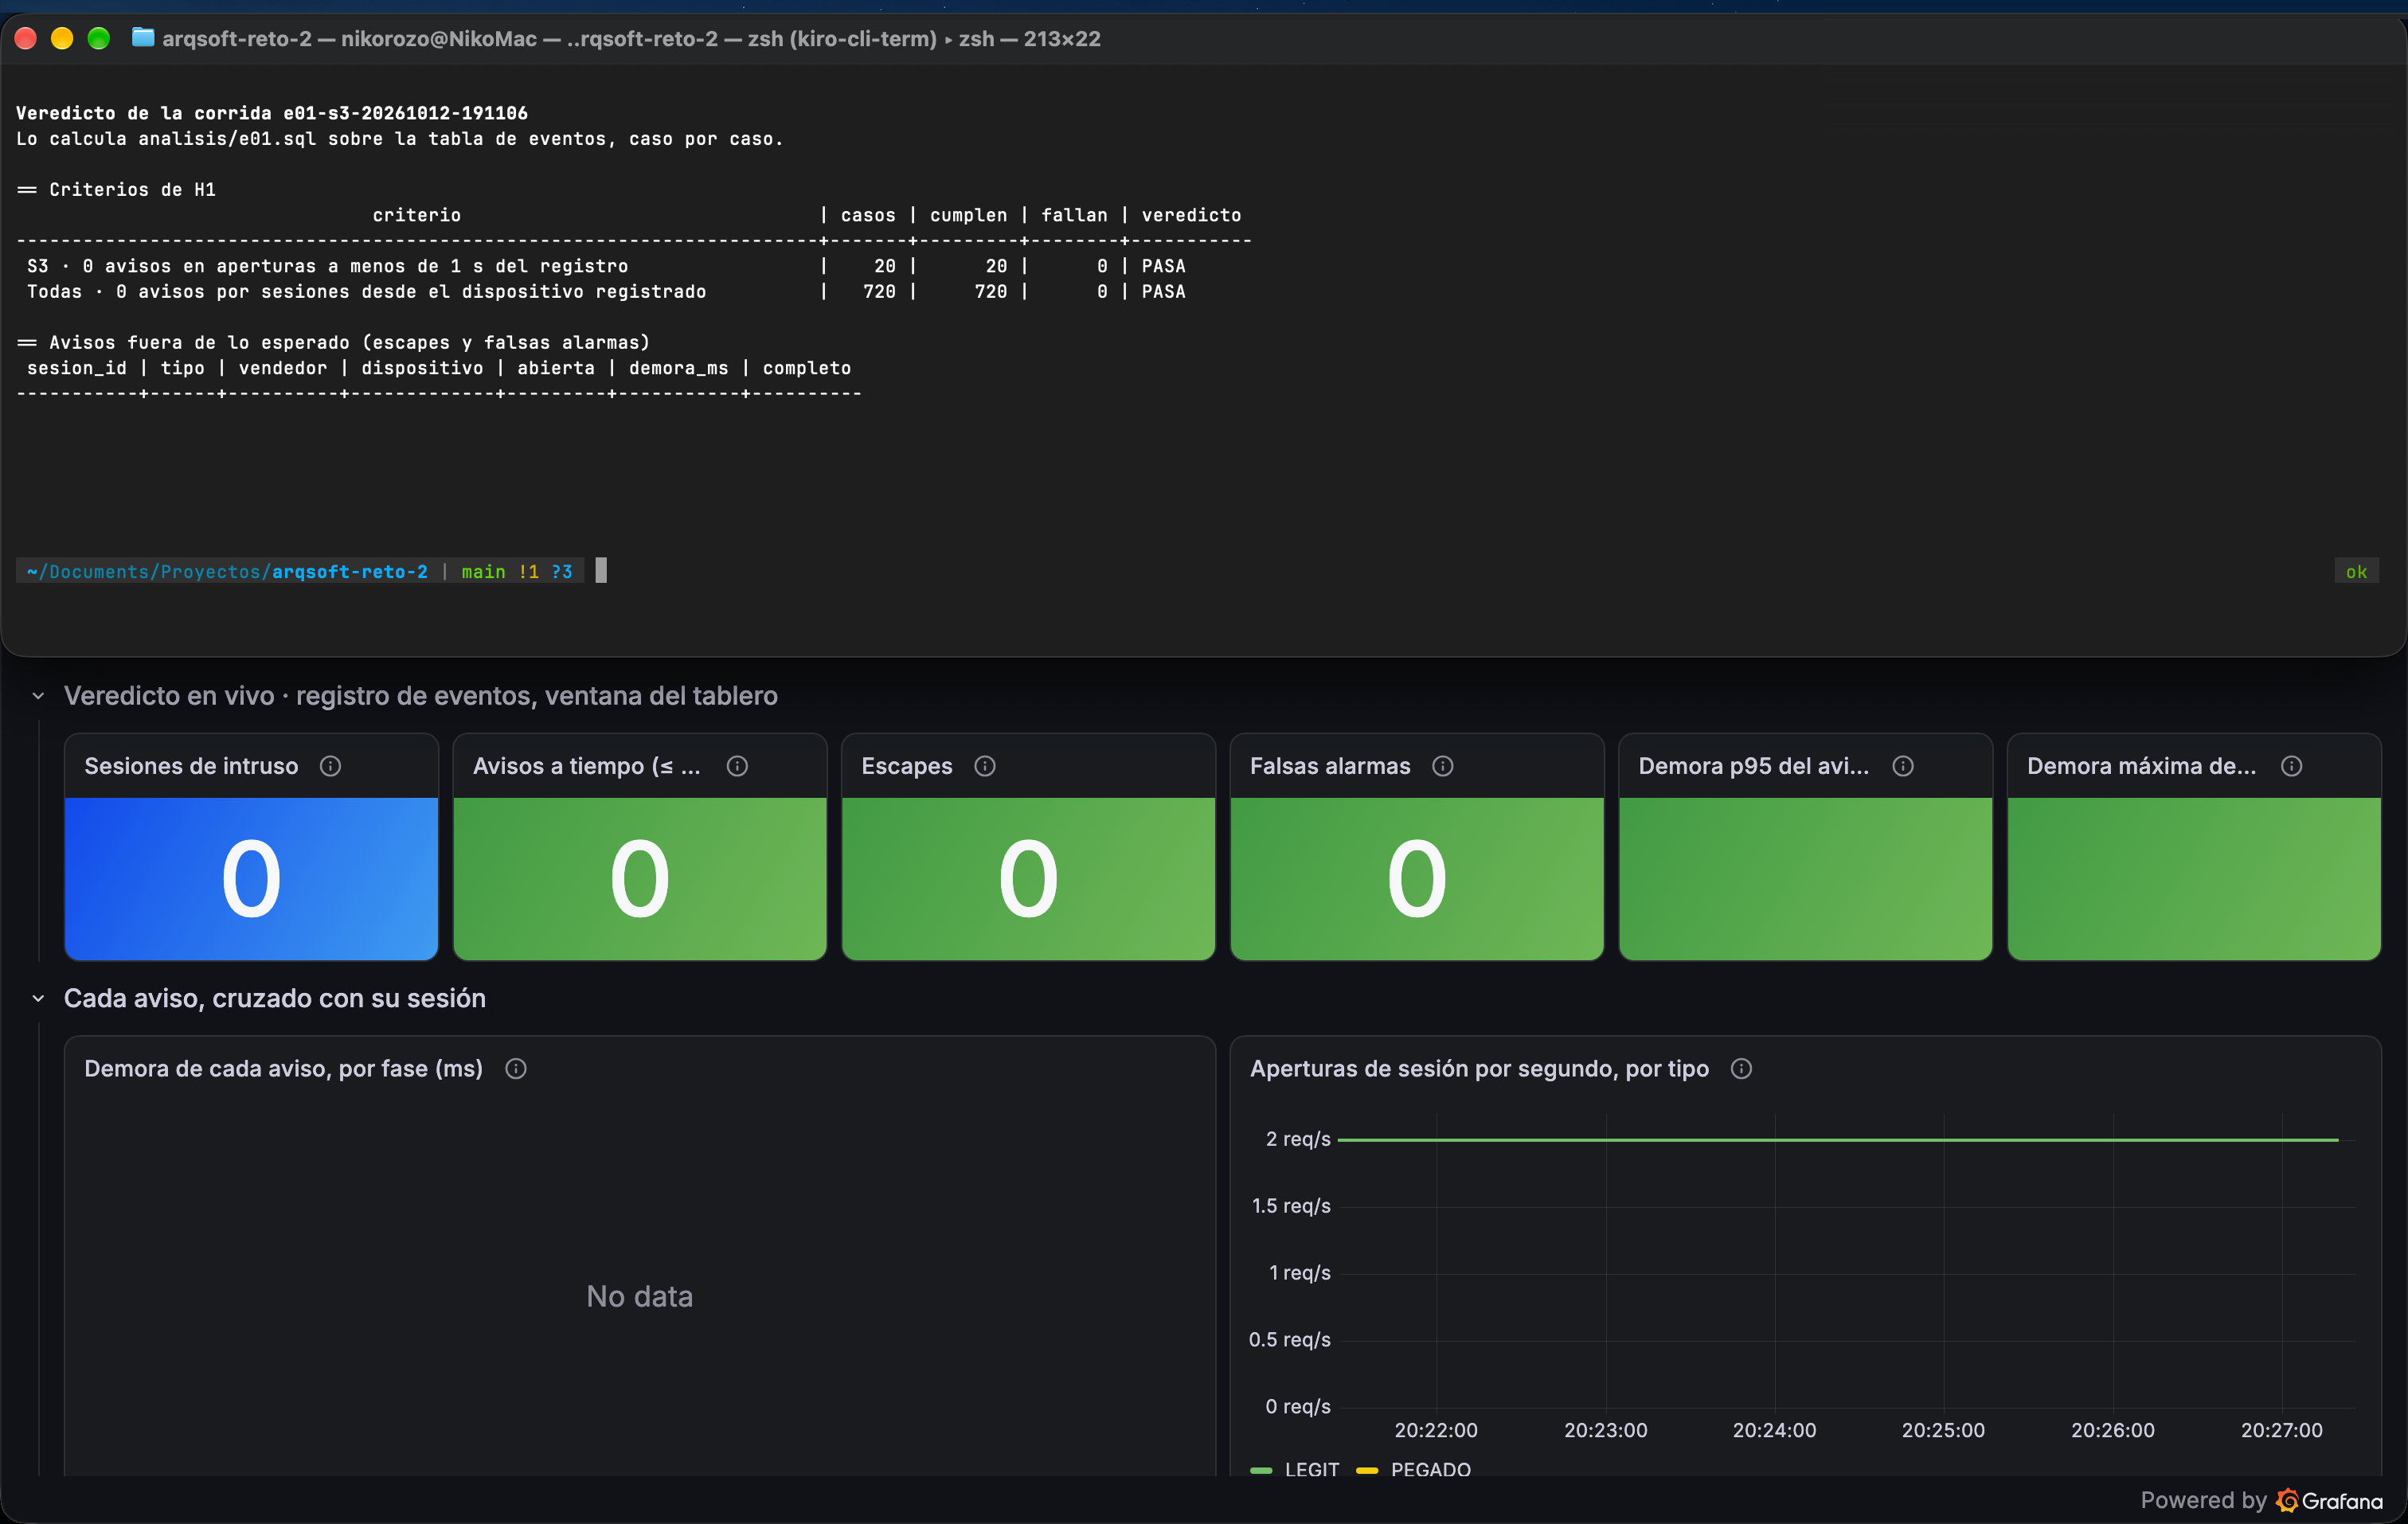This screenshot has height=1524, width=2408.
Task: Click the Avisos a tiempo stat value 0
Action: pos(640,879)
